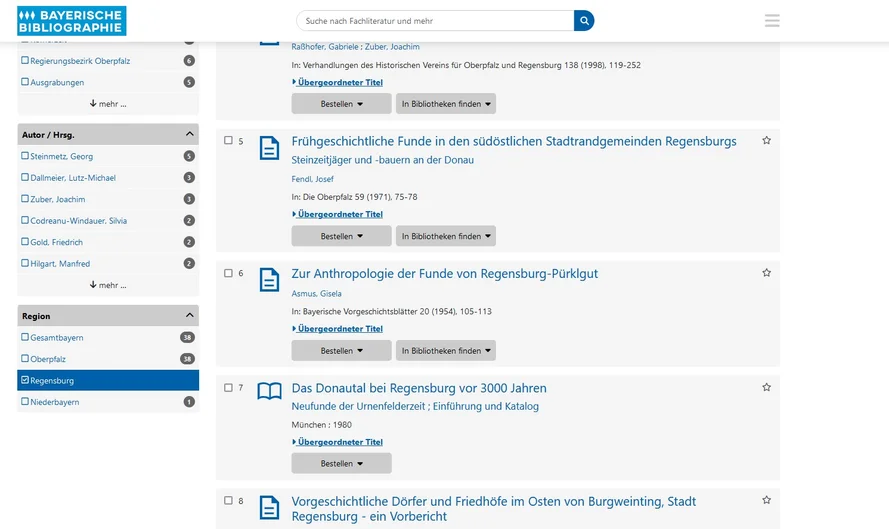889x529 pixels.
Task: Check the Steinmetz, Georg author filter
Action: click(x=25, y=155)
